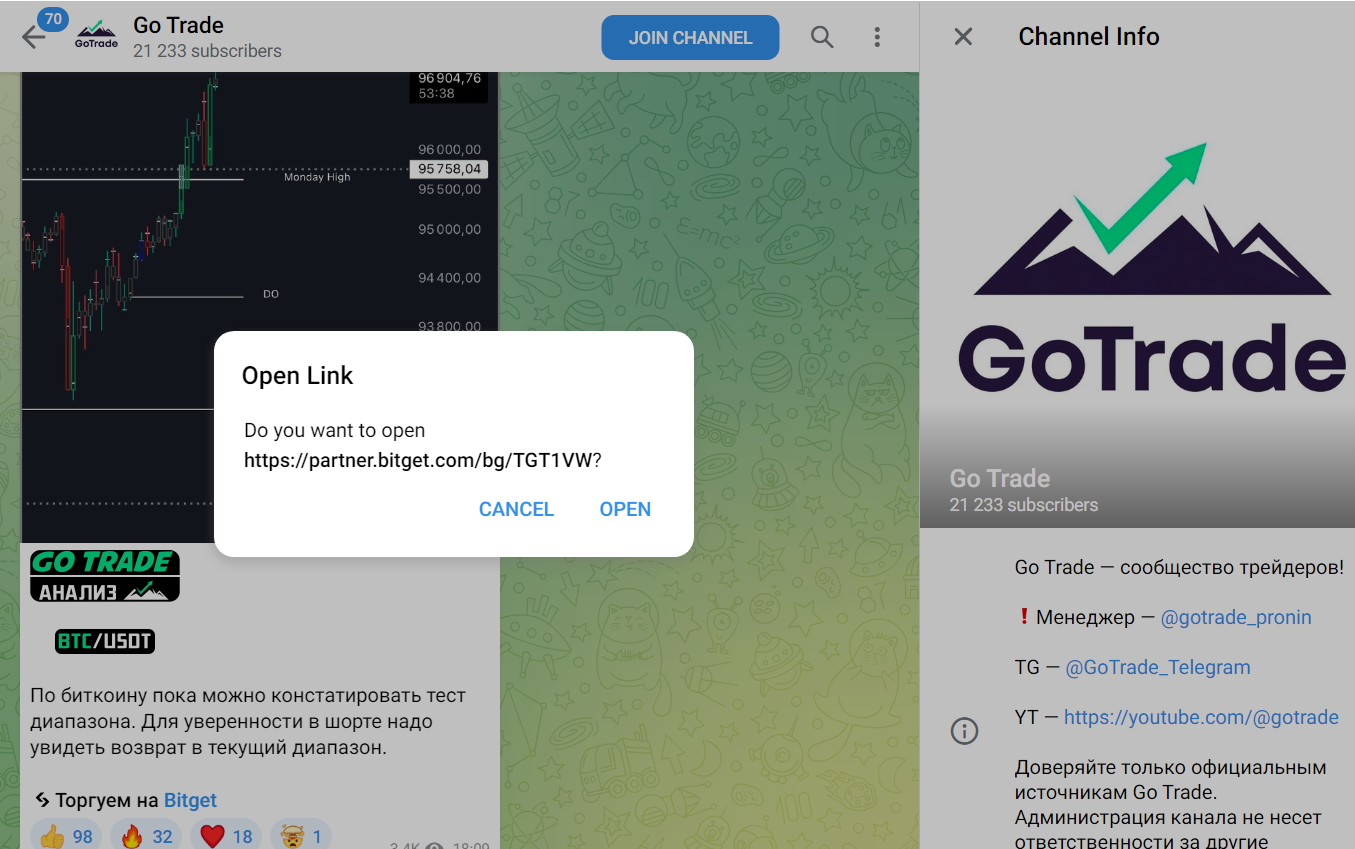This screenshot has width=1355, height=849.
Task: Open the Go Trade channel avatar
Action: 96,37
